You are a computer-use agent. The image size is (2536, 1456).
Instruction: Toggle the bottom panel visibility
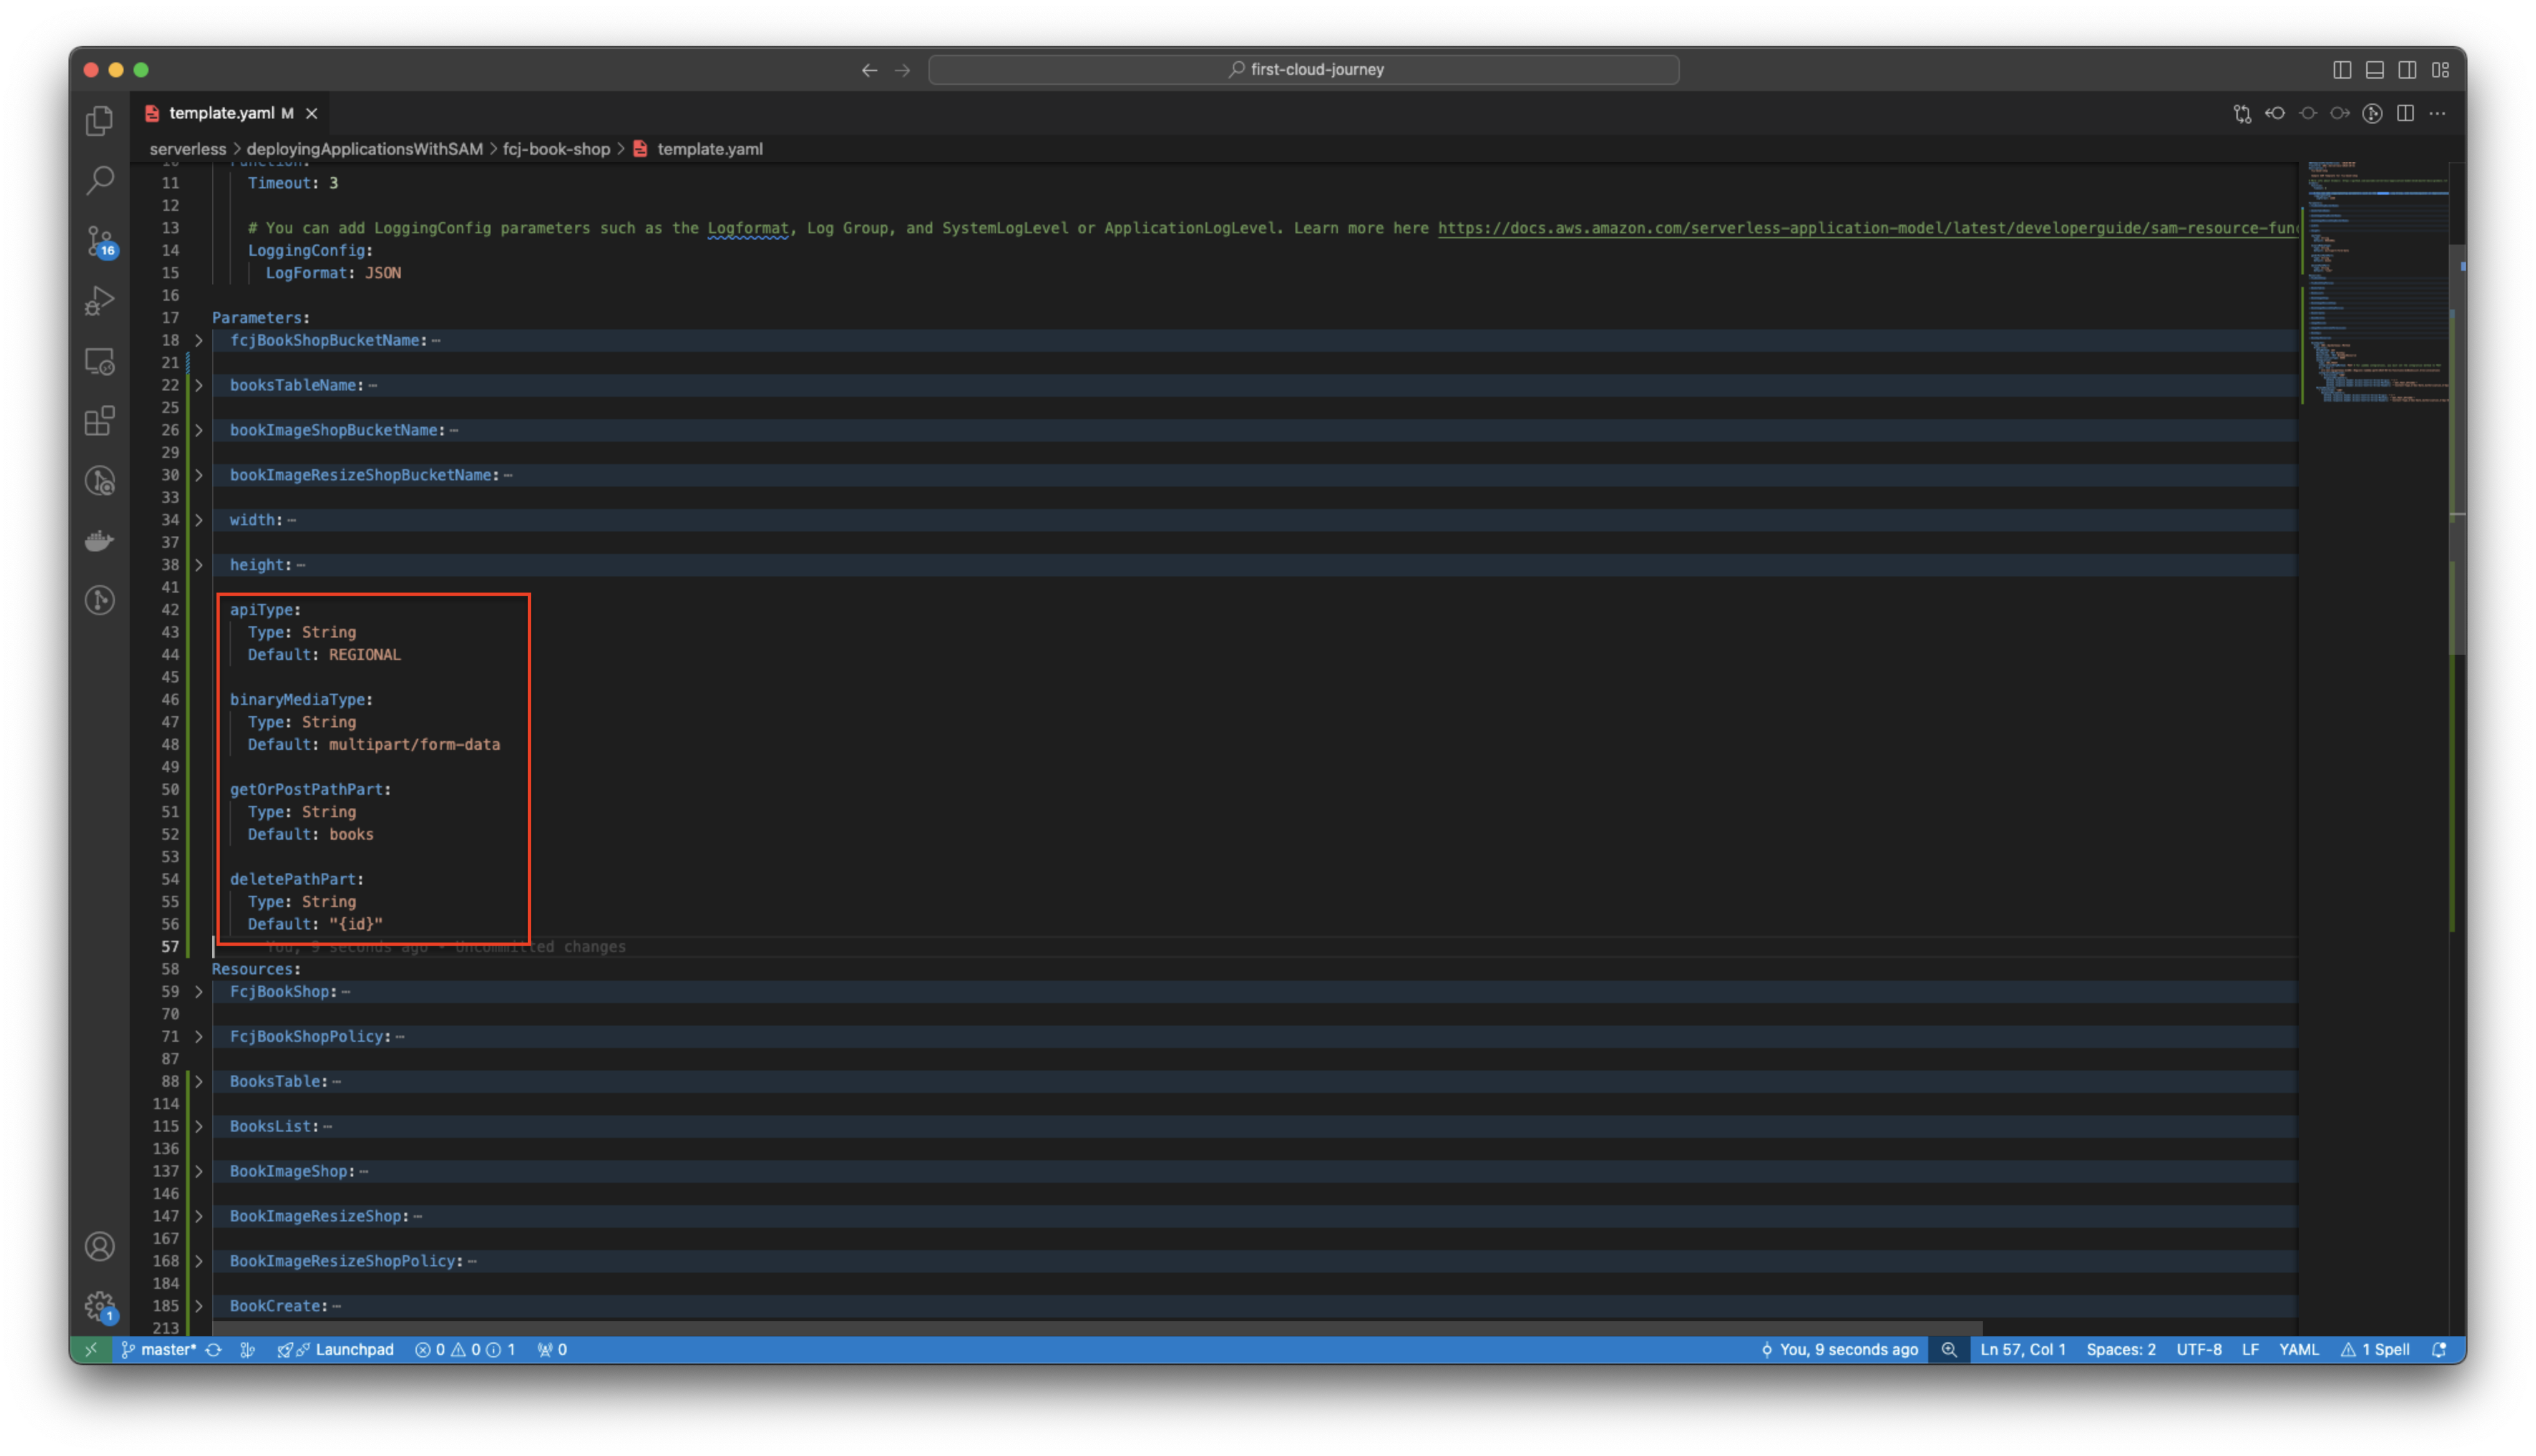click(2375, 70)
